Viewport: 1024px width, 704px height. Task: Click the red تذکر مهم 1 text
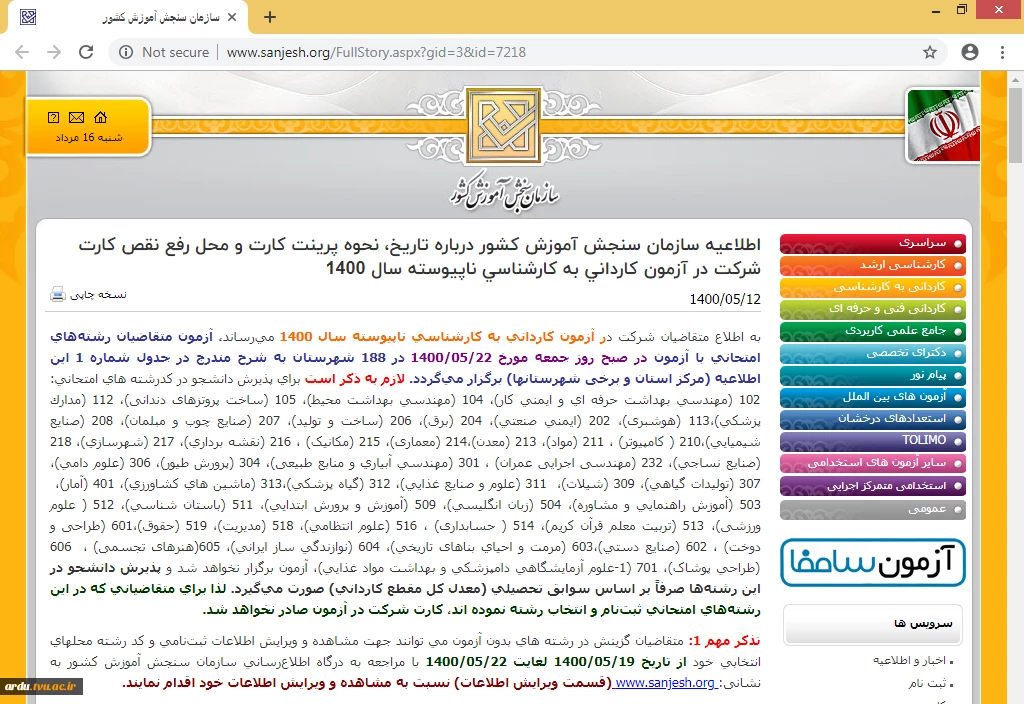click(x=724, y=641)
